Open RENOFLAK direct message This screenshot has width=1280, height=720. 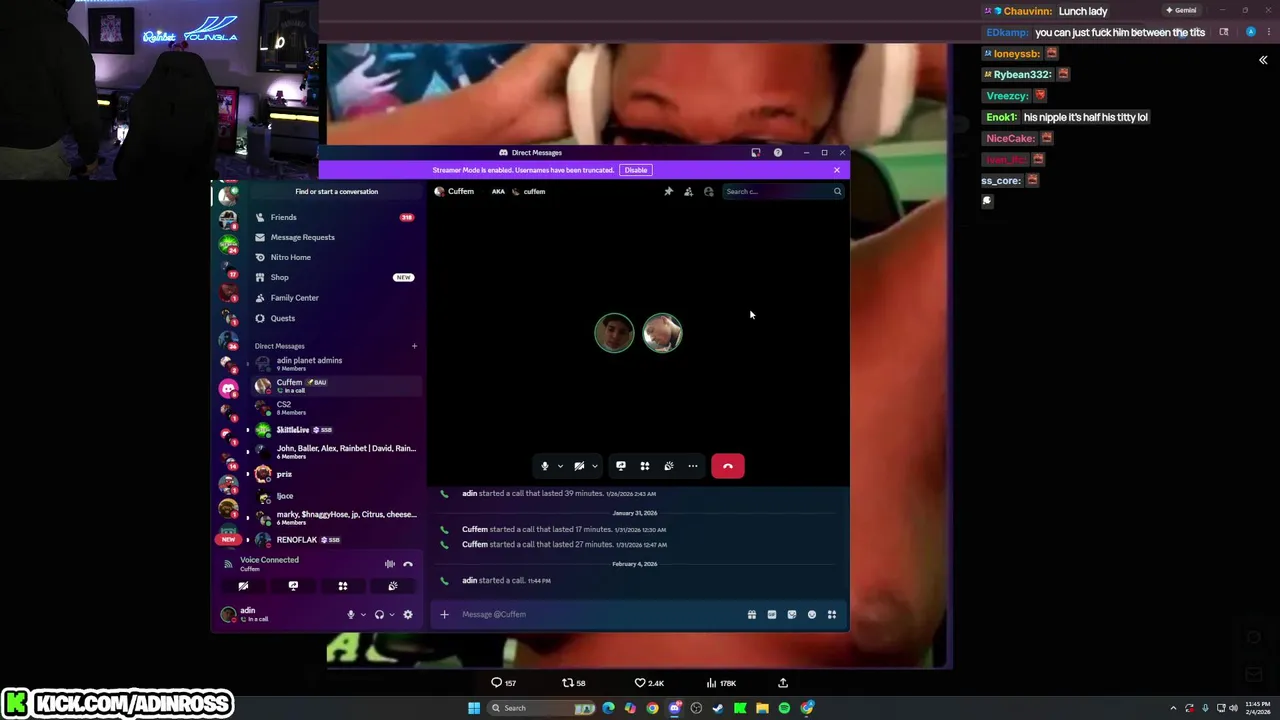(335, 540)
